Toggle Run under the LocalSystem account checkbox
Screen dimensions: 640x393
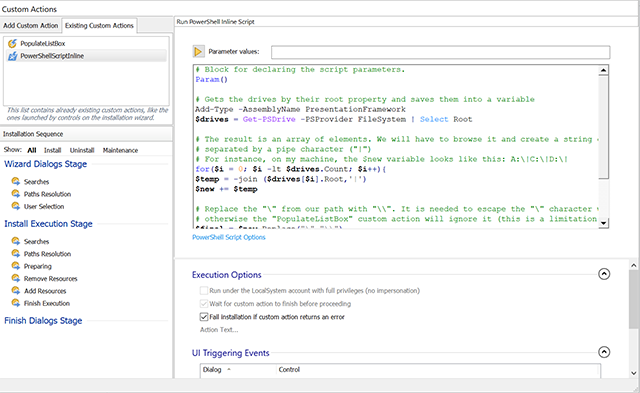click(x=204, y=291)
